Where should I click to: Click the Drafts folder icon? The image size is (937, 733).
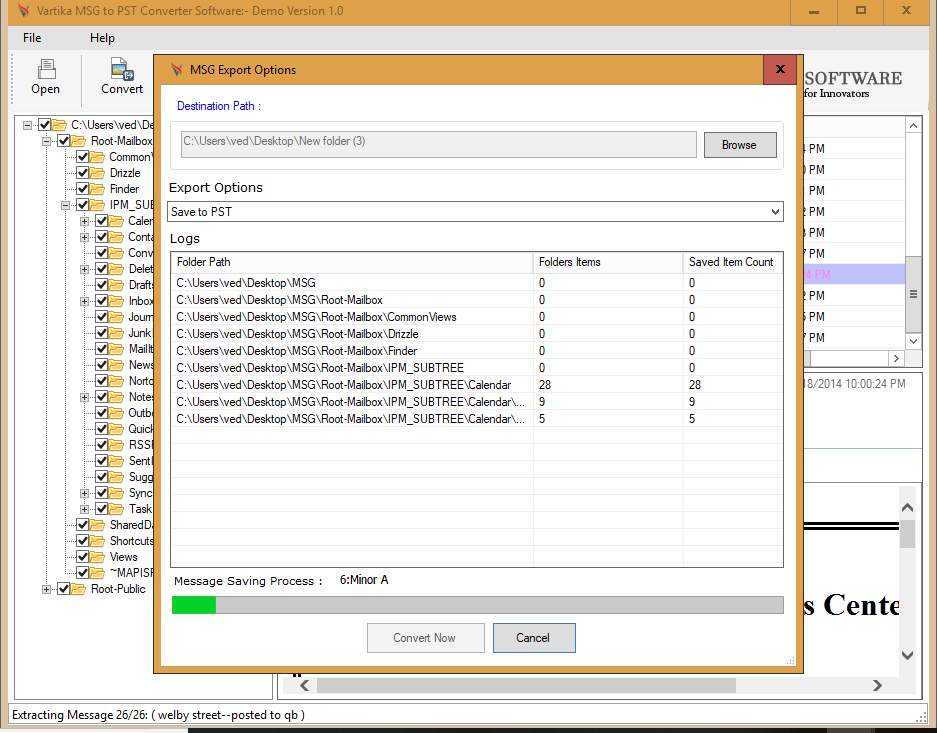117,285
